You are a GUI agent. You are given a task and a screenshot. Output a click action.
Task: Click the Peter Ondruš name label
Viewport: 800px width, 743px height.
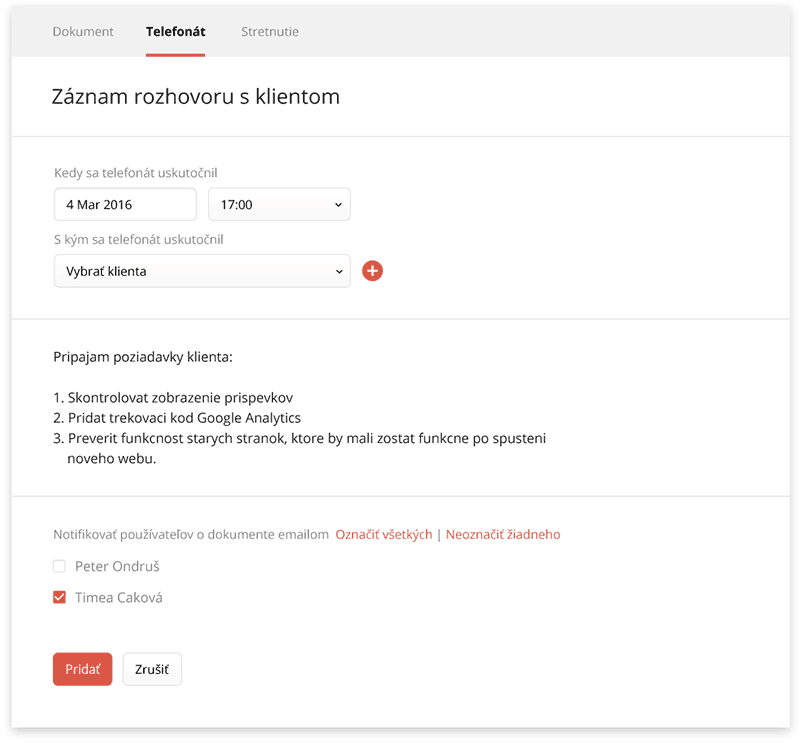tap(117, 566)
